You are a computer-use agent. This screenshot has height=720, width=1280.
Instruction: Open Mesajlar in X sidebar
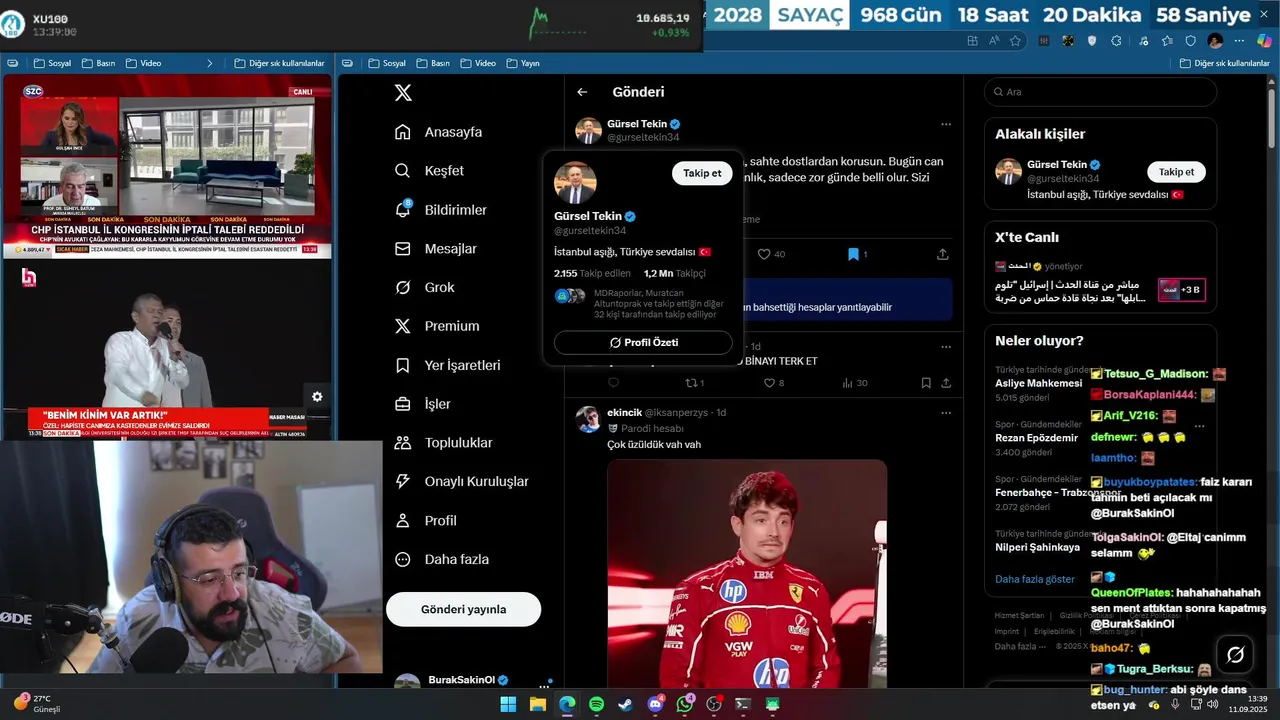(x=435, y=249)
